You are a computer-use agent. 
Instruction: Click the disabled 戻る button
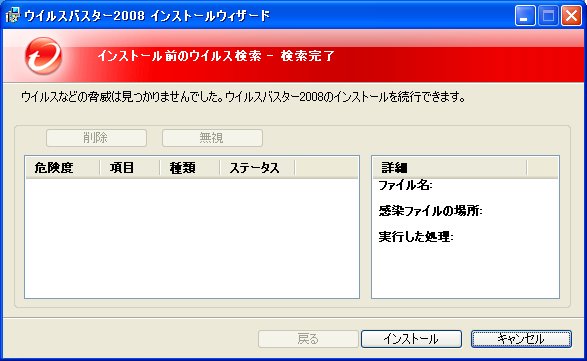(x=308, y=339)
